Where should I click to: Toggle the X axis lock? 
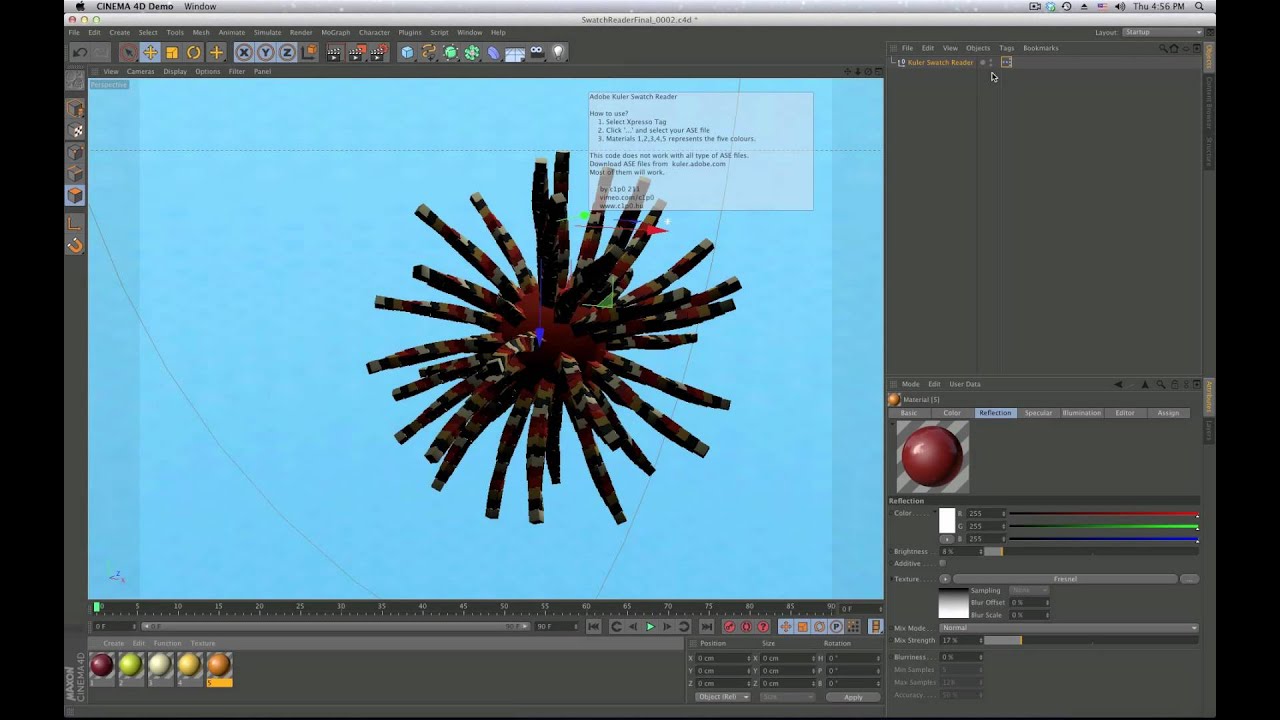pyautogui.click(x=244, y=52)
